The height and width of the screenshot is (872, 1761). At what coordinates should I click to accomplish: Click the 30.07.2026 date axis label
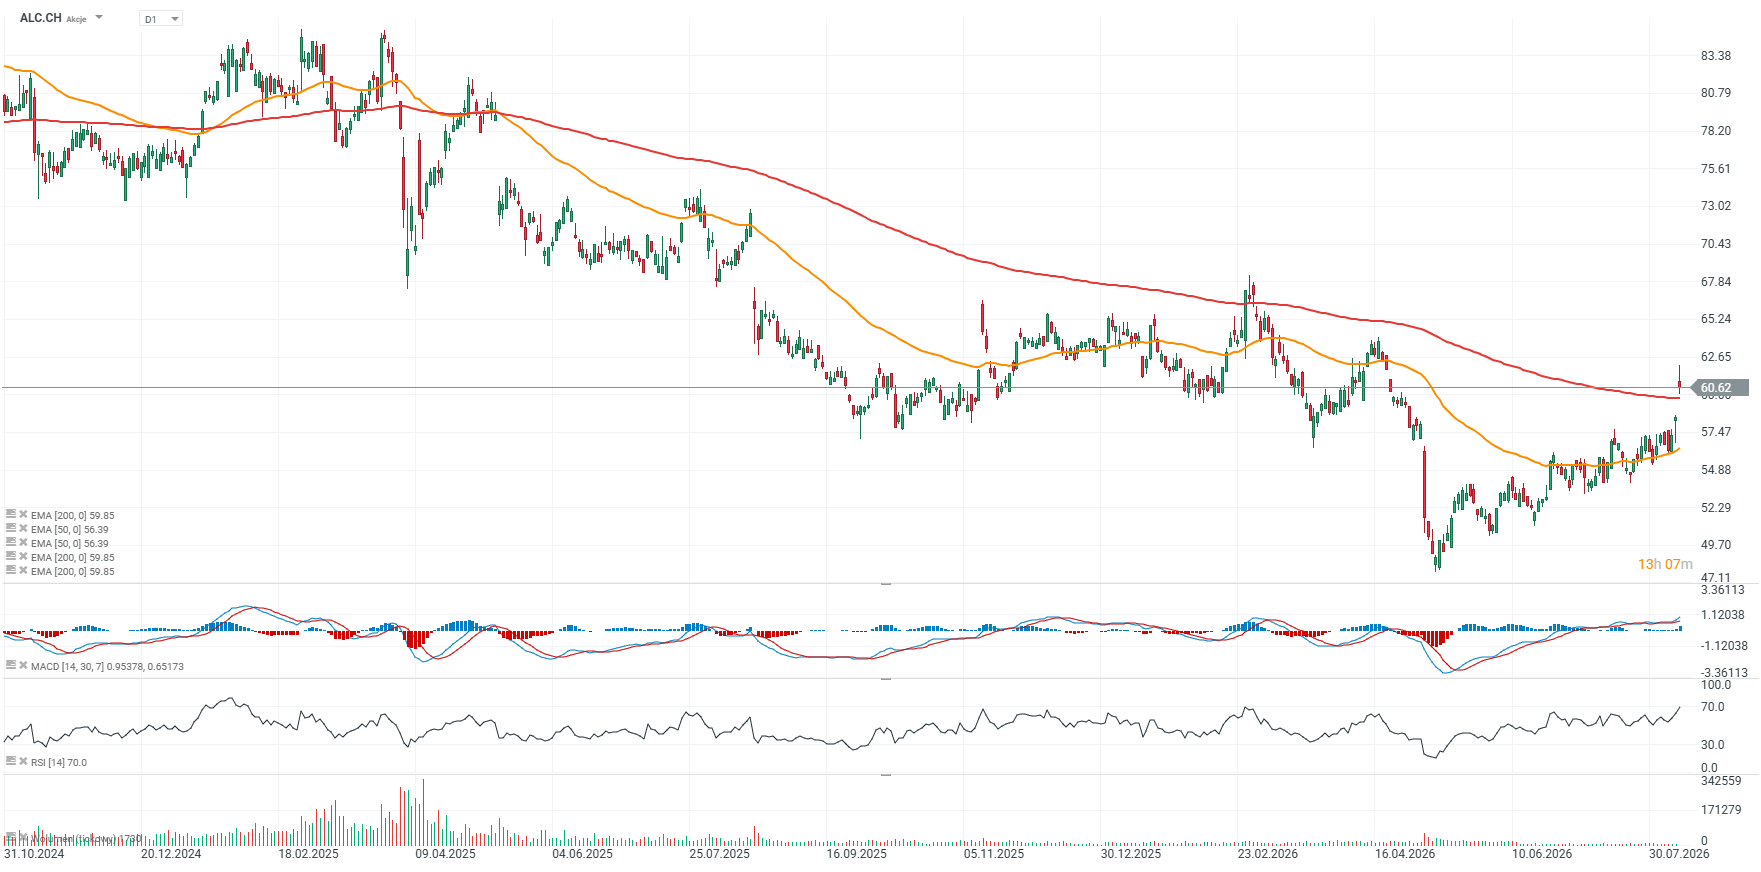pos(1679,854)
